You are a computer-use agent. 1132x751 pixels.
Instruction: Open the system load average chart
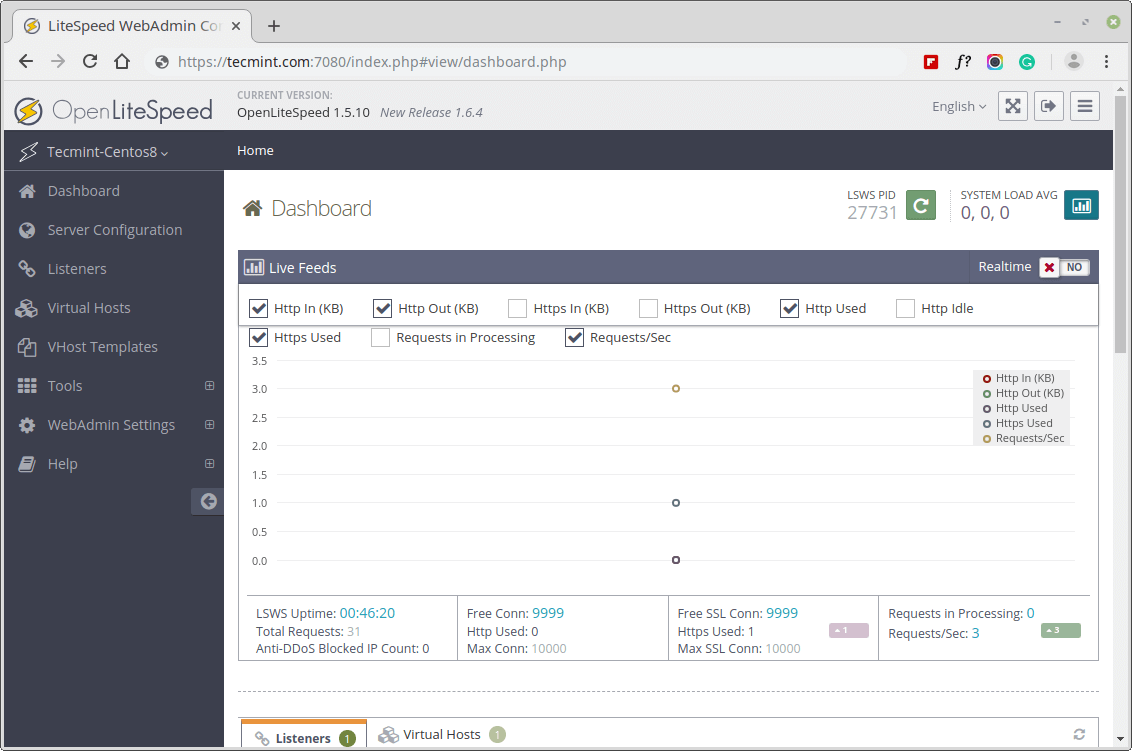[x=1081, y=205]
